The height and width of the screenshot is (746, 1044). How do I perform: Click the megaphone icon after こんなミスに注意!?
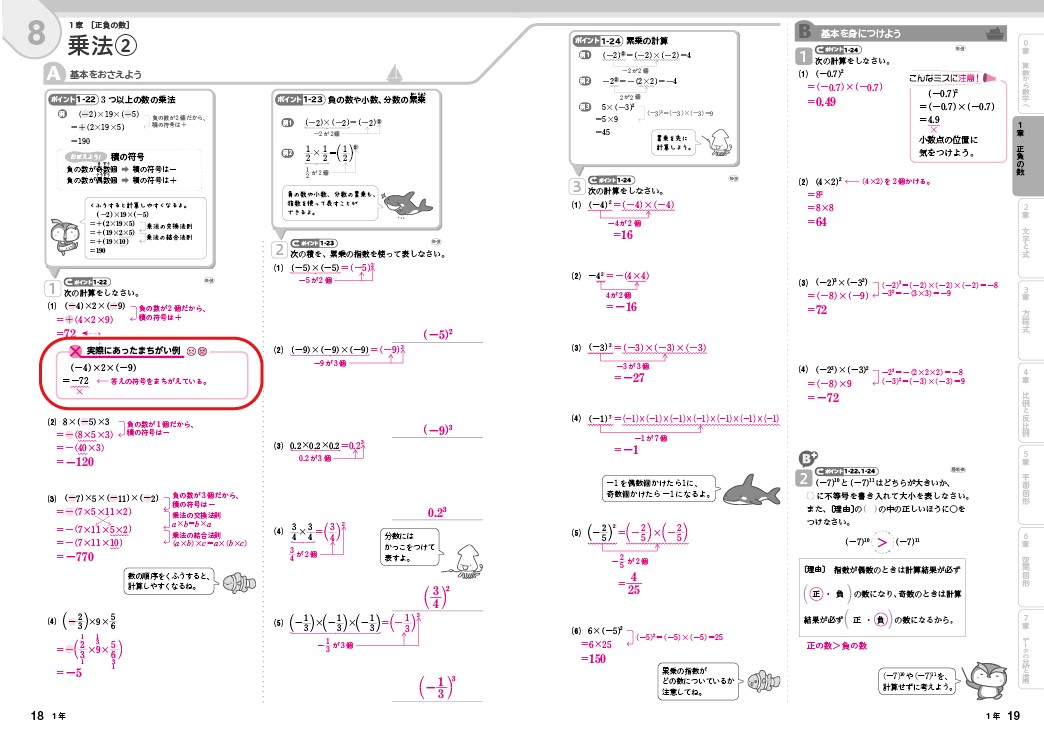989,78
